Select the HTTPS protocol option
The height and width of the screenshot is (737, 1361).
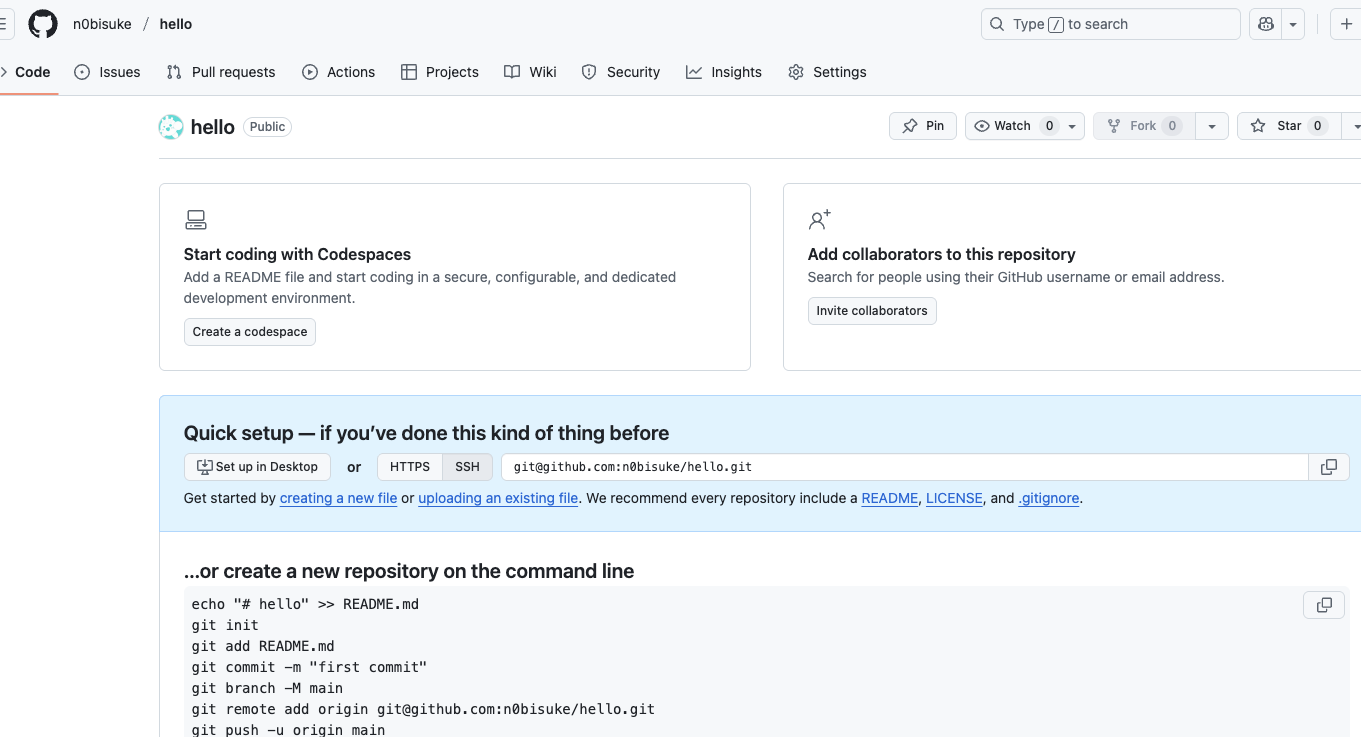(410, 467)
